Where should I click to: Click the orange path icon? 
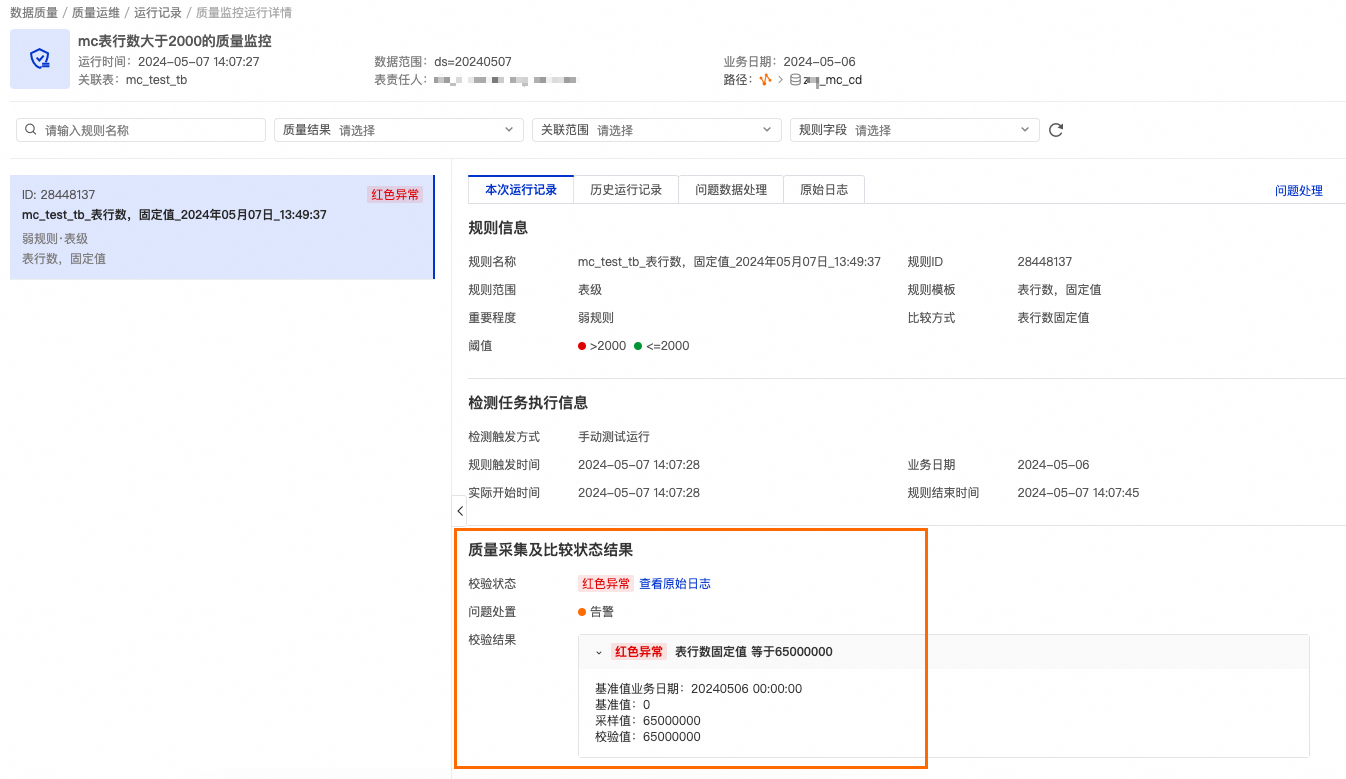[765, 80]
